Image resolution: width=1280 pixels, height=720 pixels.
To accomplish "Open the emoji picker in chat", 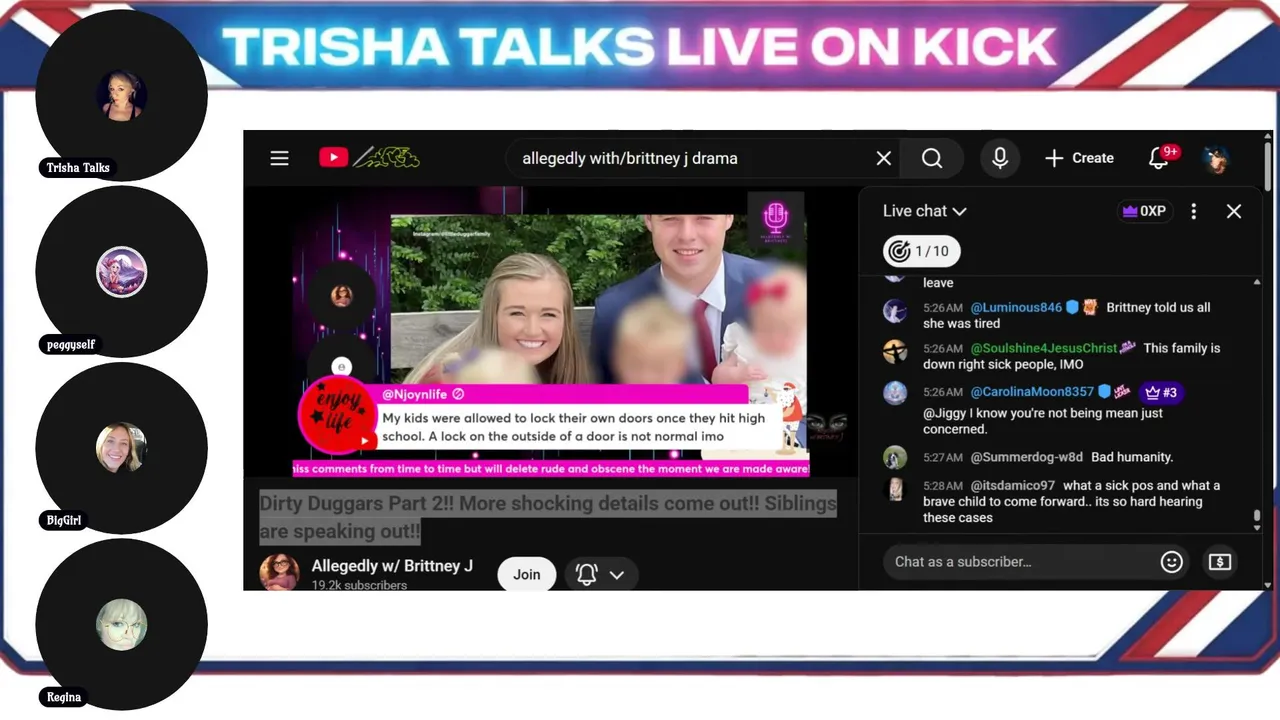I will 1172,562.
